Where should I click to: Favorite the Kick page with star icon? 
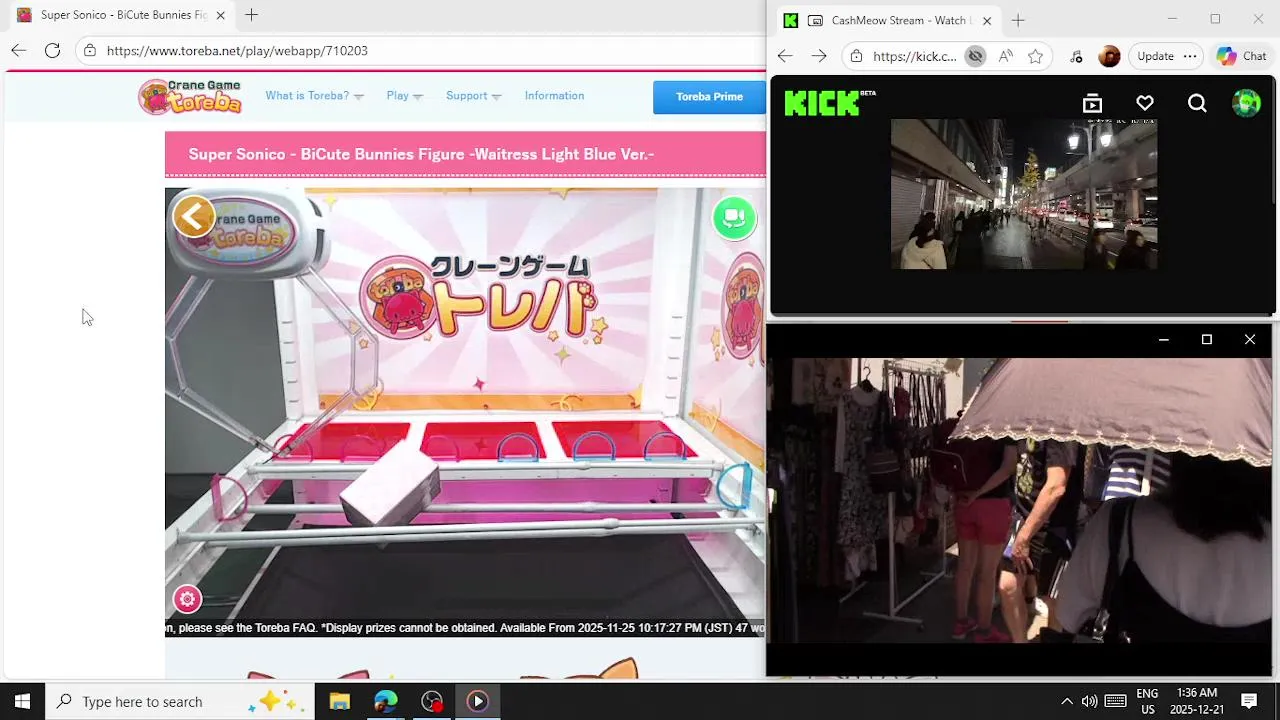[1035, 56]
